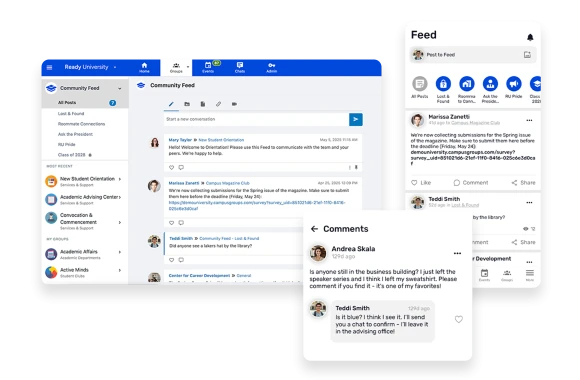
Task: Select the document icon in composer
Action: (x=203, y=104)
